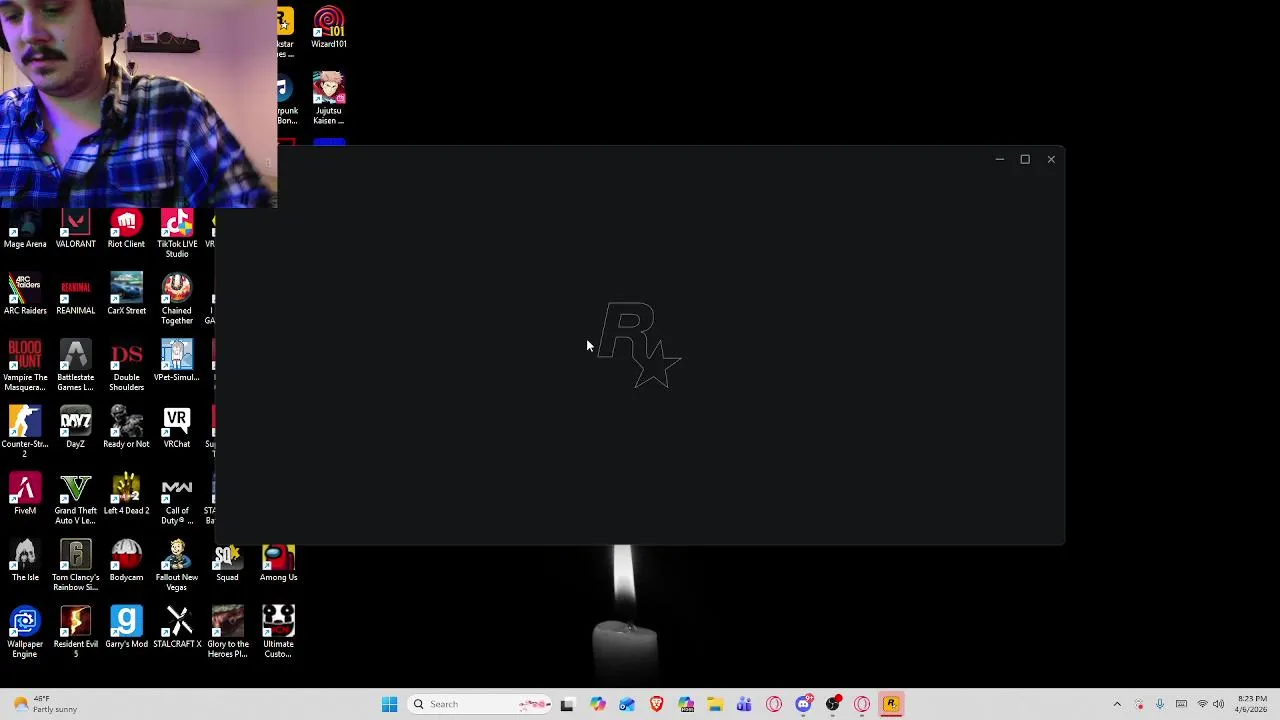Select the Double Shoulders icon

[126, 366]
